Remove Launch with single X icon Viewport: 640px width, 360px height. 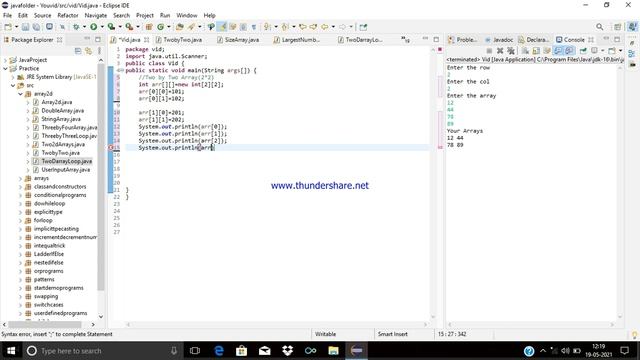[500, 51]
